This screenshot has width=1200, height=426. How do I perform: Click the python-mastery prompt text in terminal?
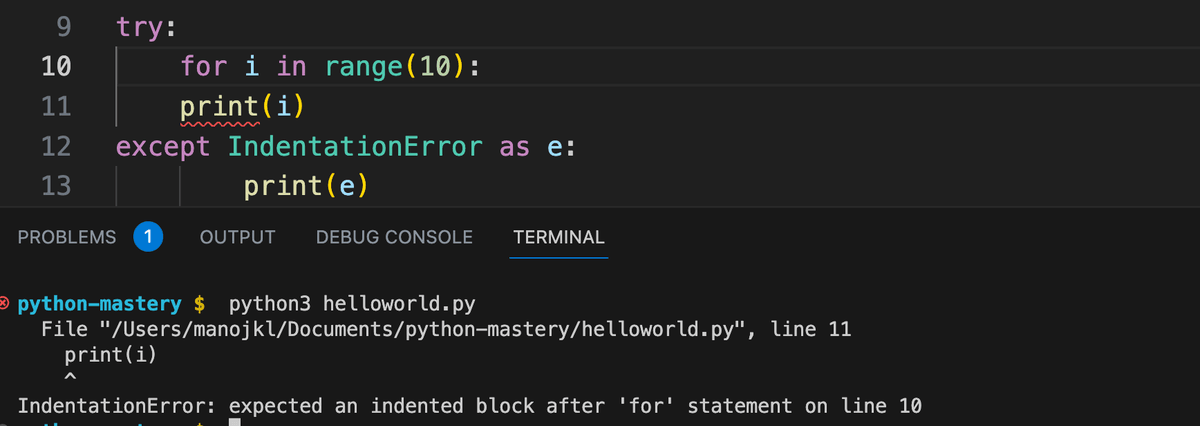tap(100, 302)
